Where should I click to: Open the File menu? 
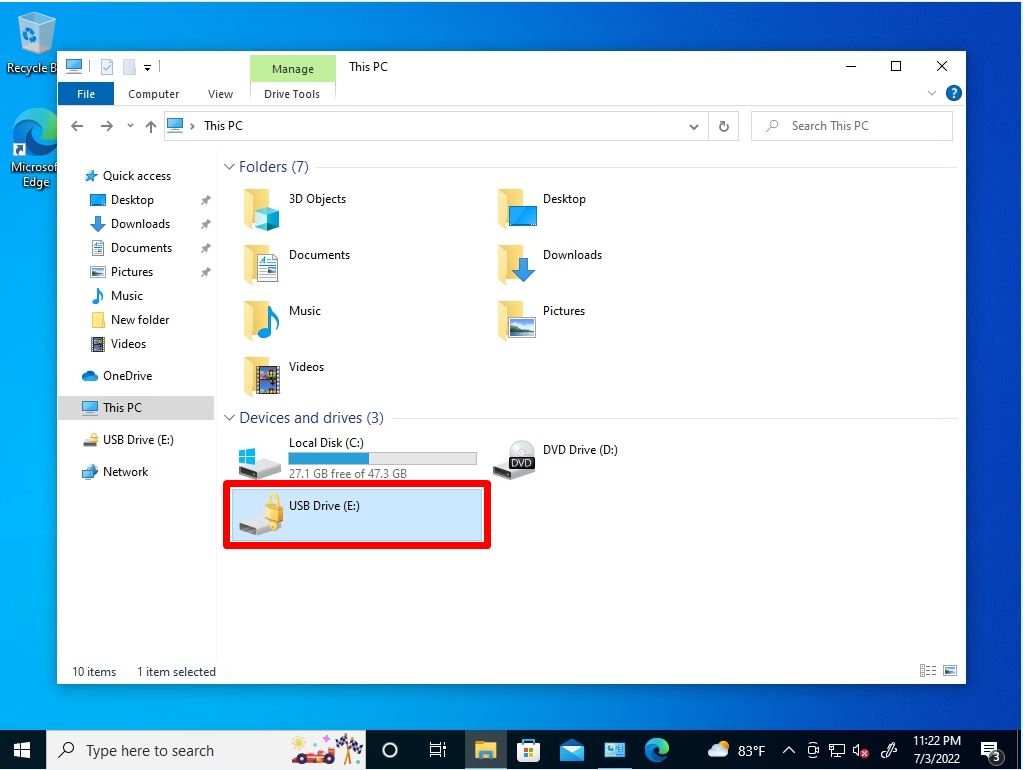86,94
